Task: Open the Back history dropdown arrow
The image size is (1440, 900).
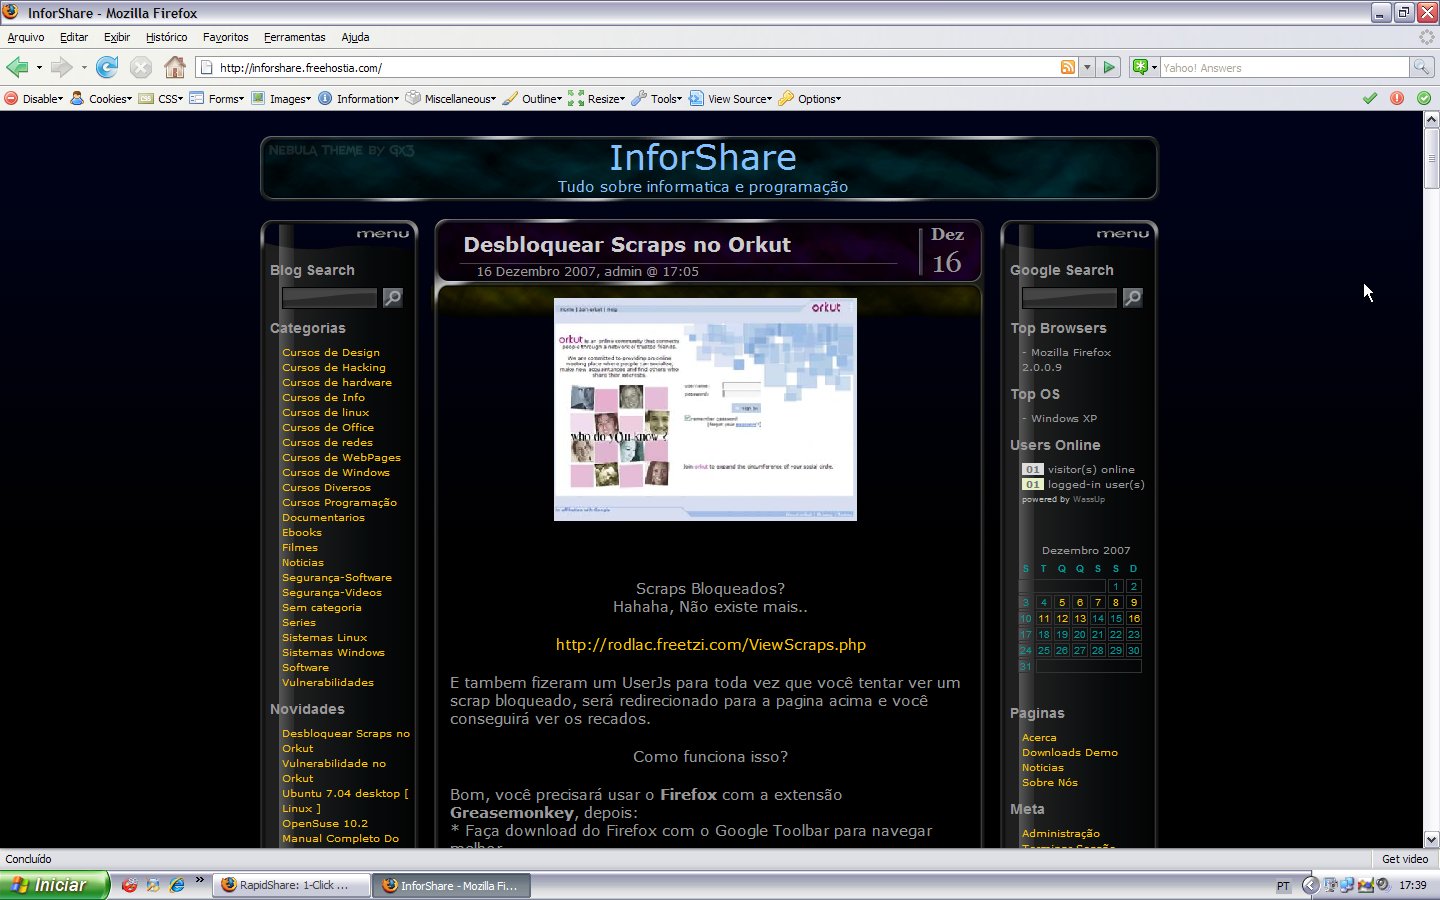Action: coord(39,68)
